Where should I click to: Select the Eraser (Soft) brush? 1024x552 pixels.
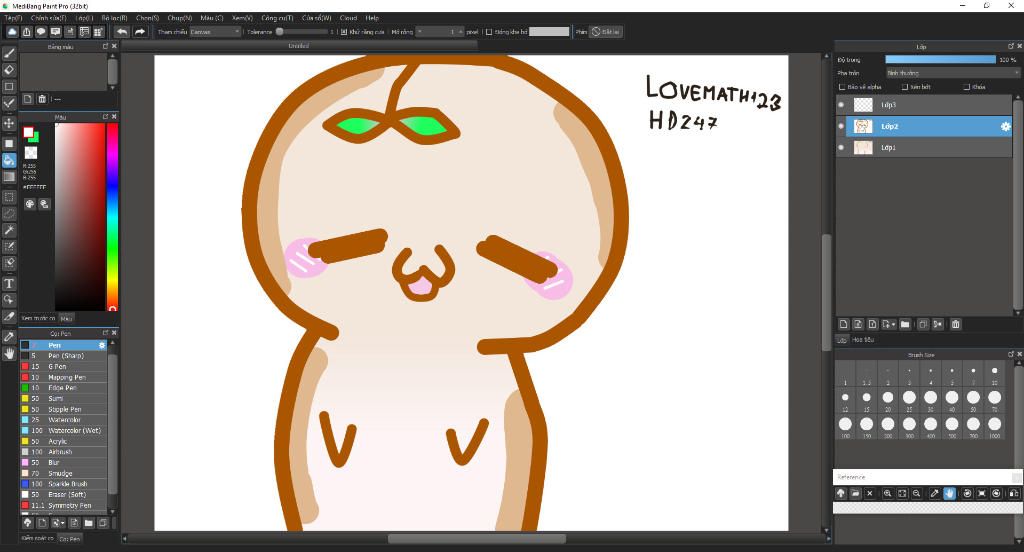pyautogui.click(x=63, y=495)
